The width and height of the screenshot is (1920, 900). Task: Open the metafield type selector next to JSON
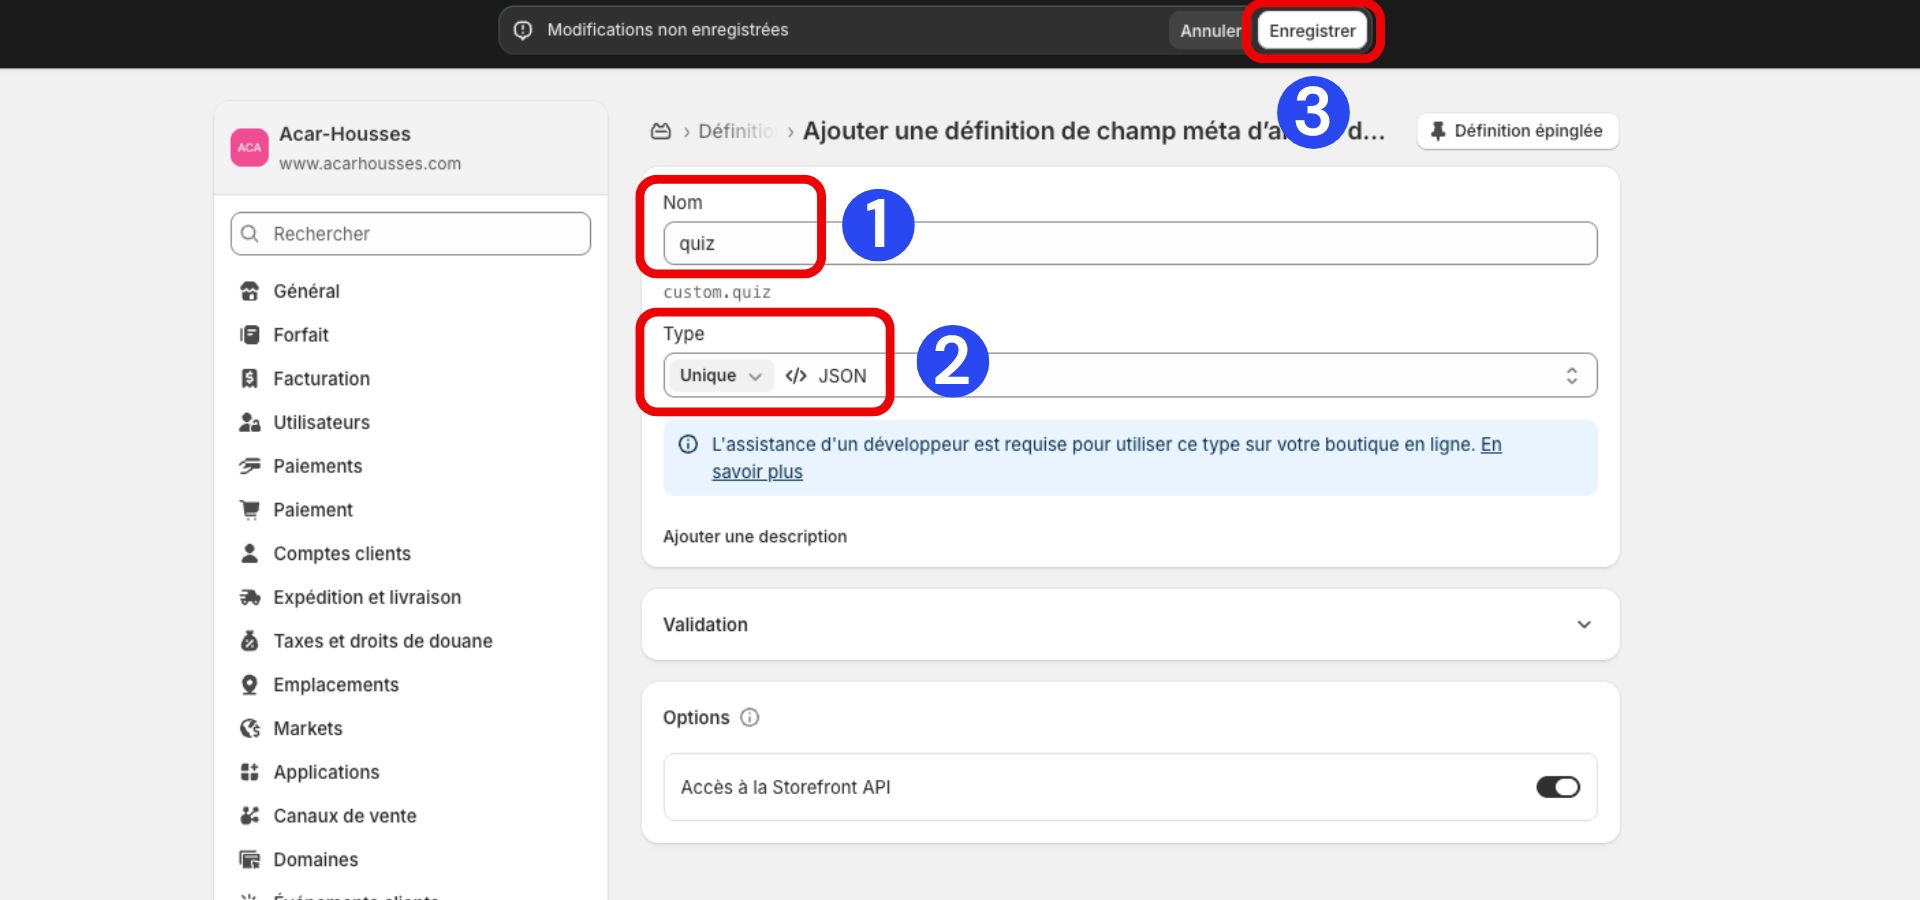point(1571,375)
